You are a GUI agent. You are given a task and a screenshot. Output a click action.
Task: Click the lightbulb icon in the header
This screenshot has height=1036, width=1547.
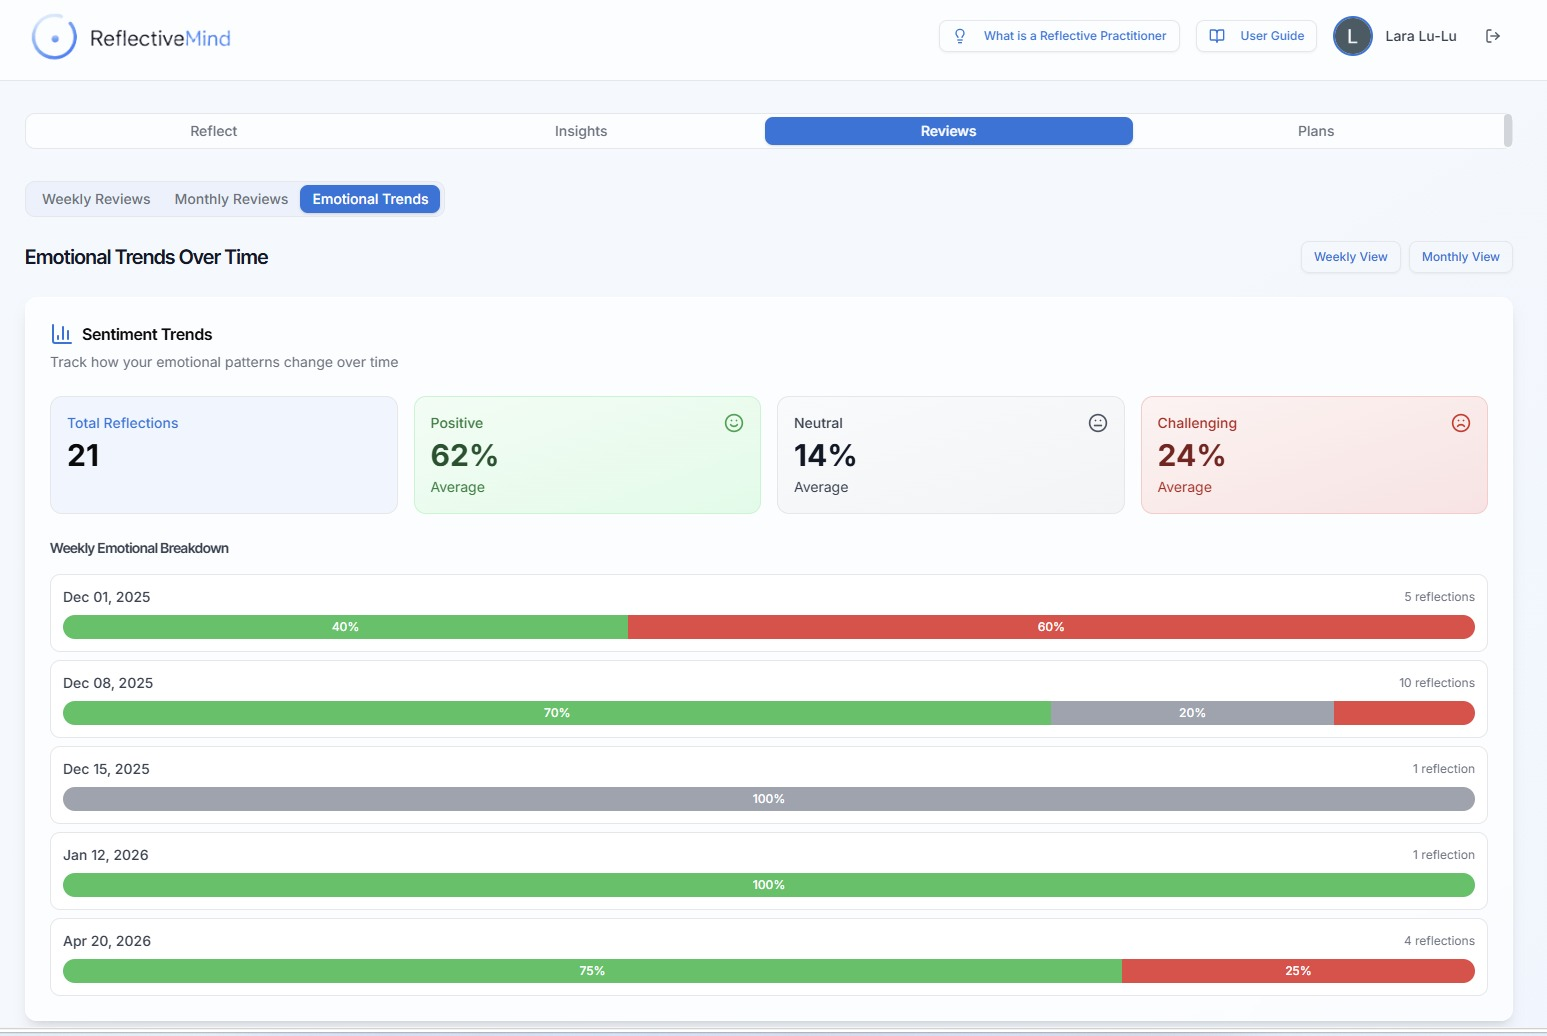960,36
